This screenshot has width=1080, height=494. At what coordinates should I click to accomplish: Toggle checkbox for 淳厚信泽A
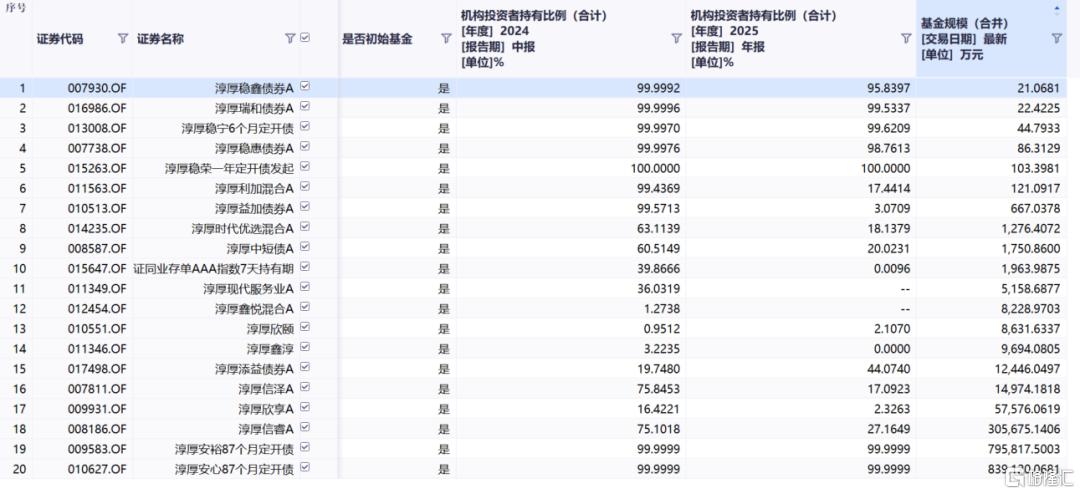point(305,388)
